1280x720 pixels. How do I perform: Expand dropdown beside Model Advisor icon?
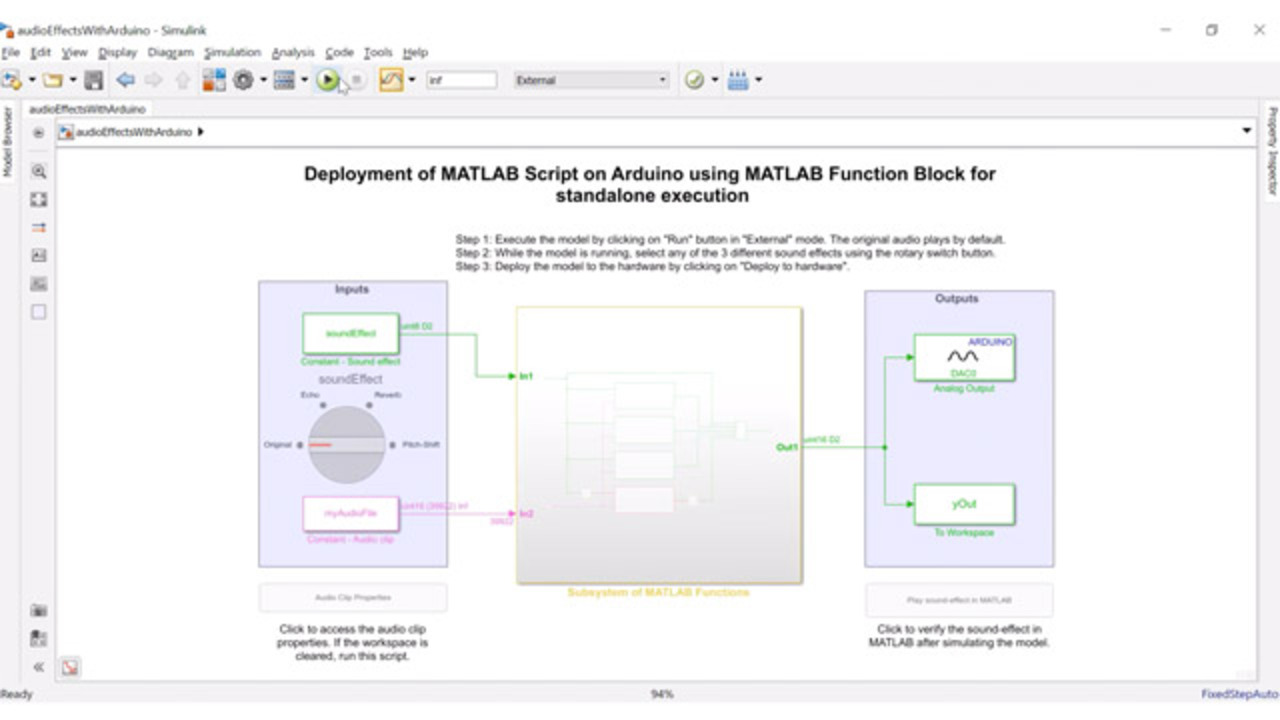click(x=715, y=80)
